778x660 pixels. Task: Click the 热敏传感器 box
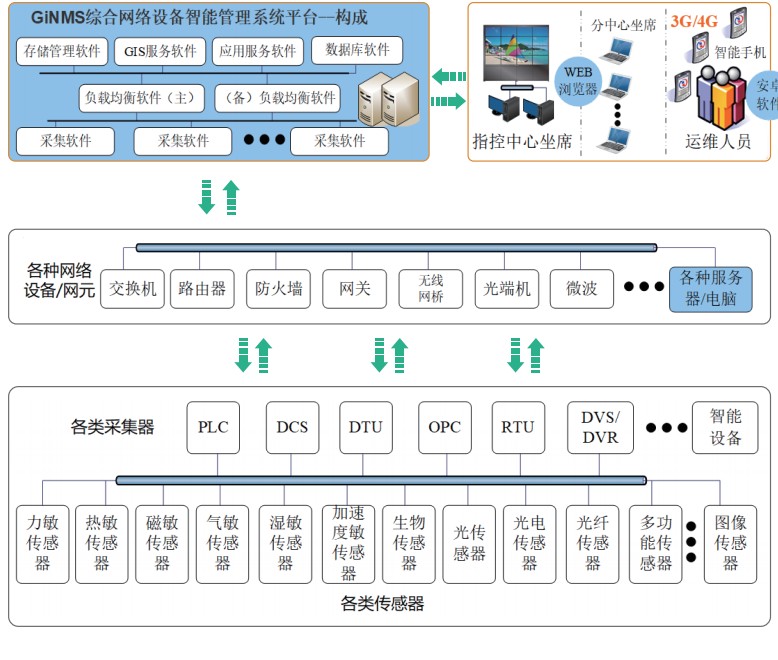[102, 544]
